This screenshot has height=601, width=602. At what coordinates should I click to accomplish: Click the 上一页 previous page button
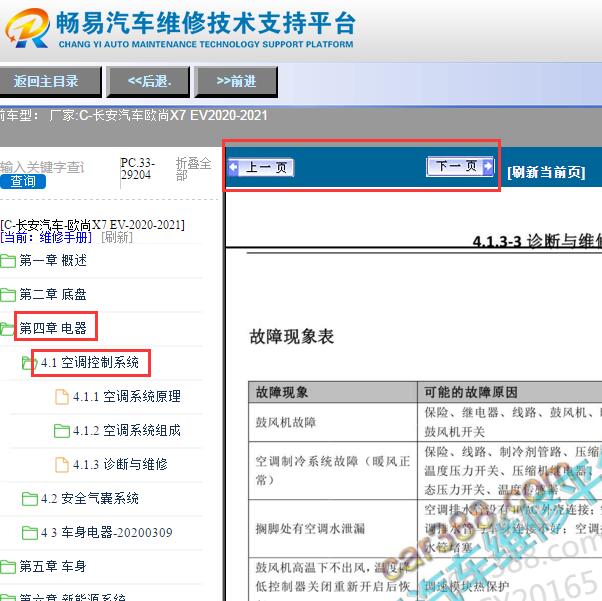tap(261, 167)
